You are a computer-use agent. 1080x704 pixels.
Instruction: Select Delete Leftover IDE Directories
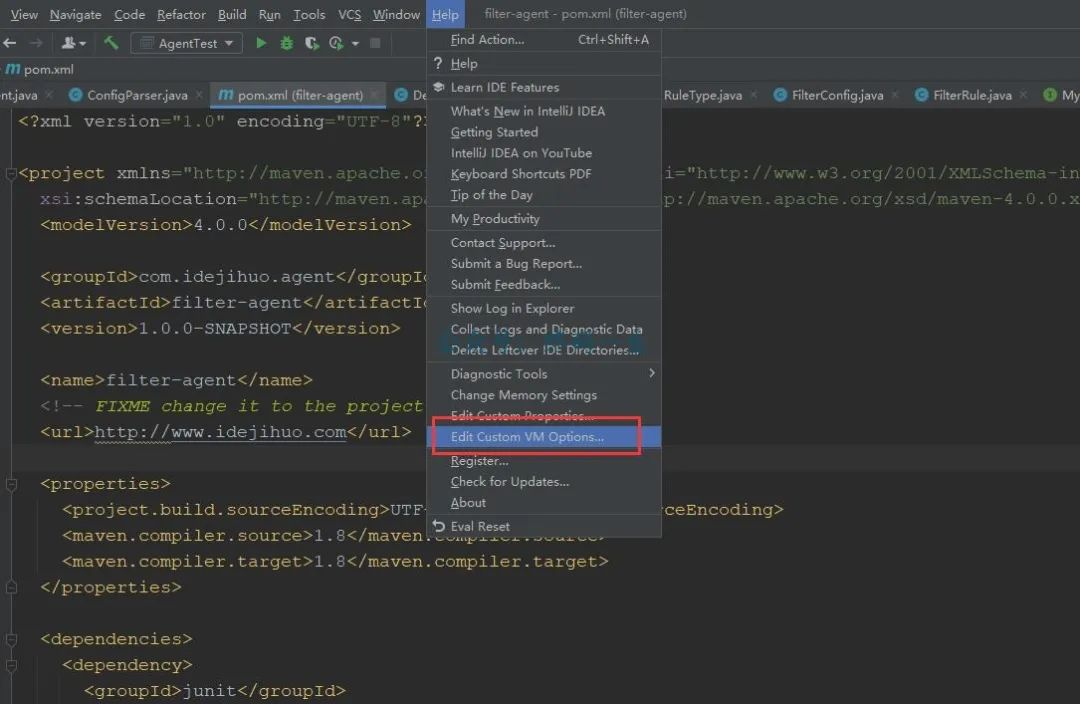pyautogui.click(x=544, y=350)
